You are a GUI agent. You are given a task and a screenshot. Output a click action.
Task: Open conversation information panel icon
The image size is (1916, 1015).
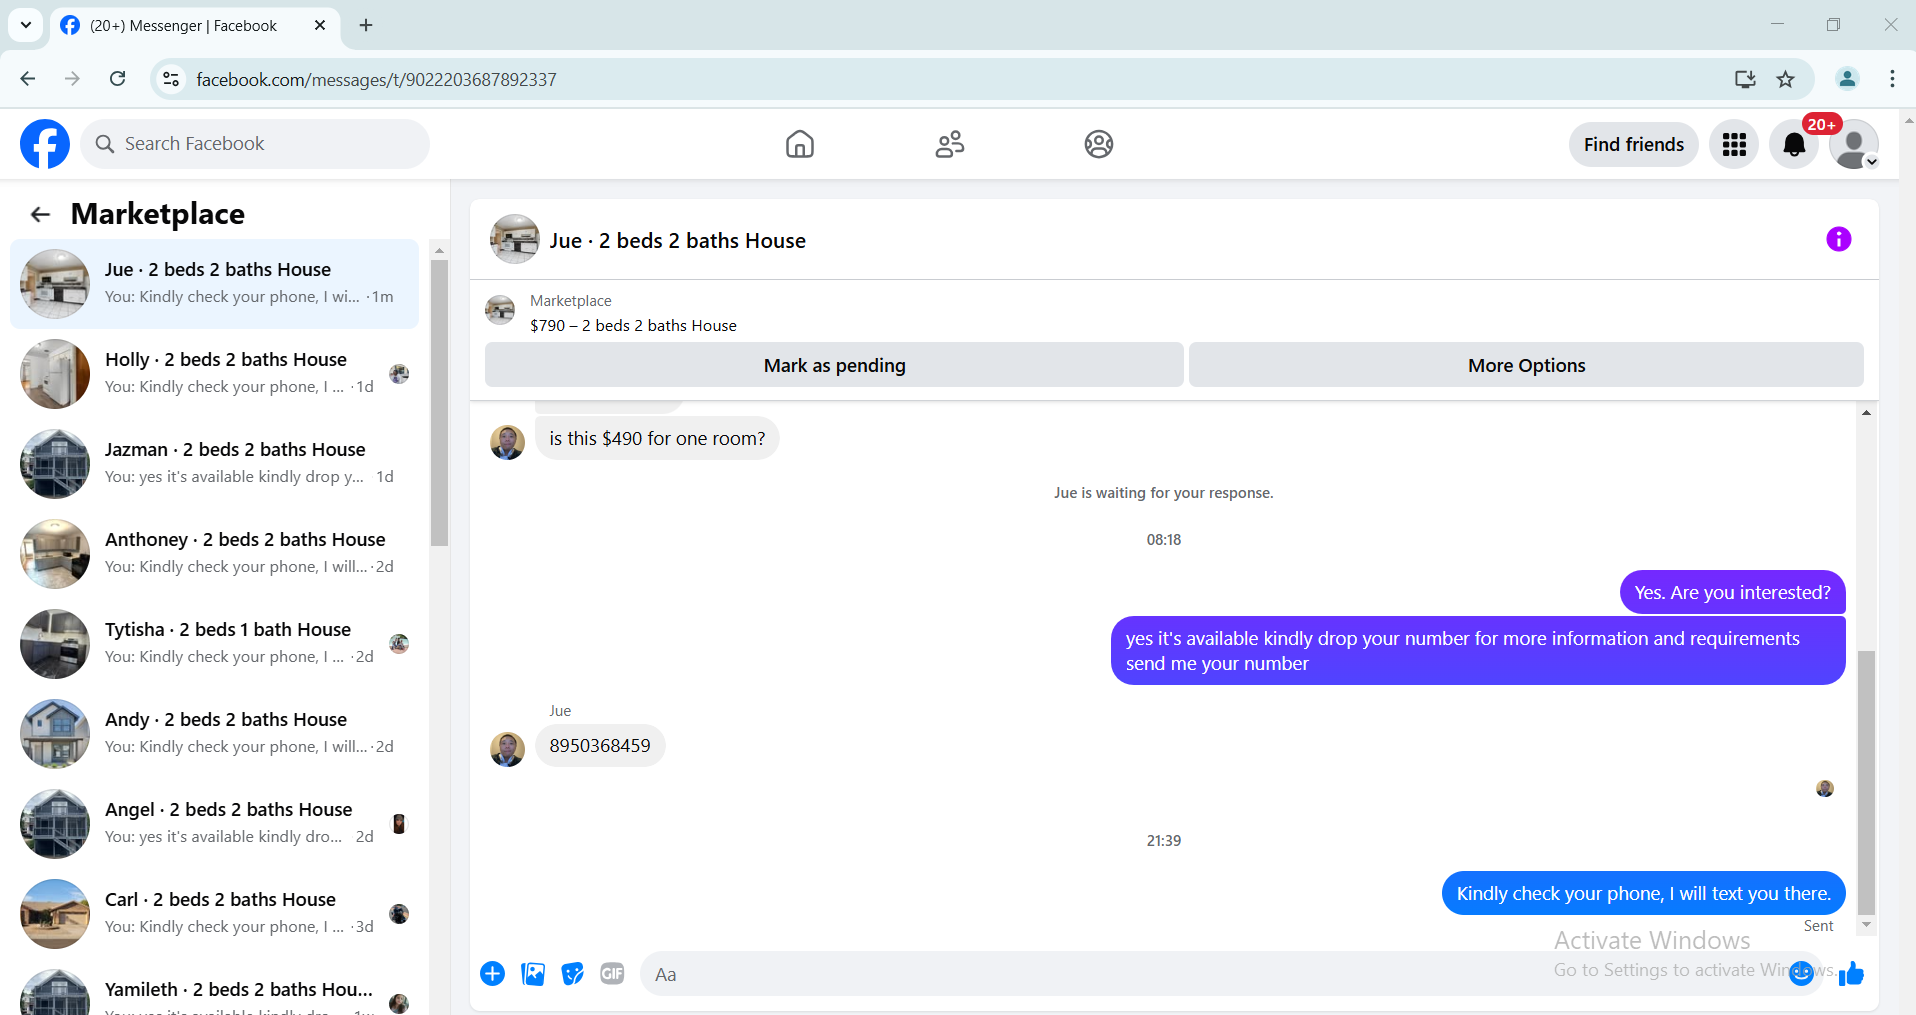pos(1838,239)
